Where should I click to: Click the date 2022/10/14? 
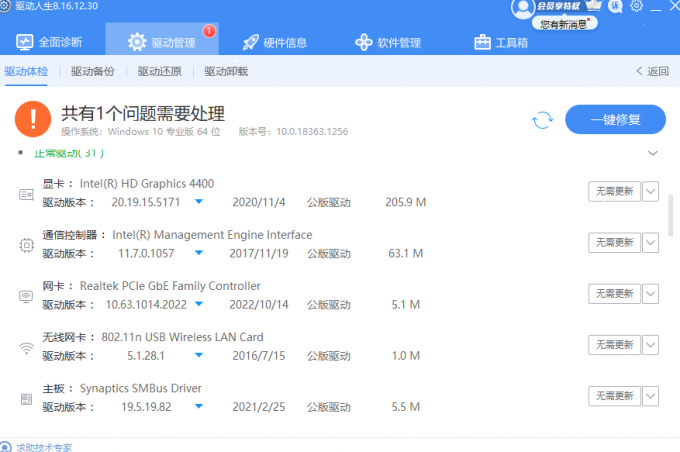259,305
